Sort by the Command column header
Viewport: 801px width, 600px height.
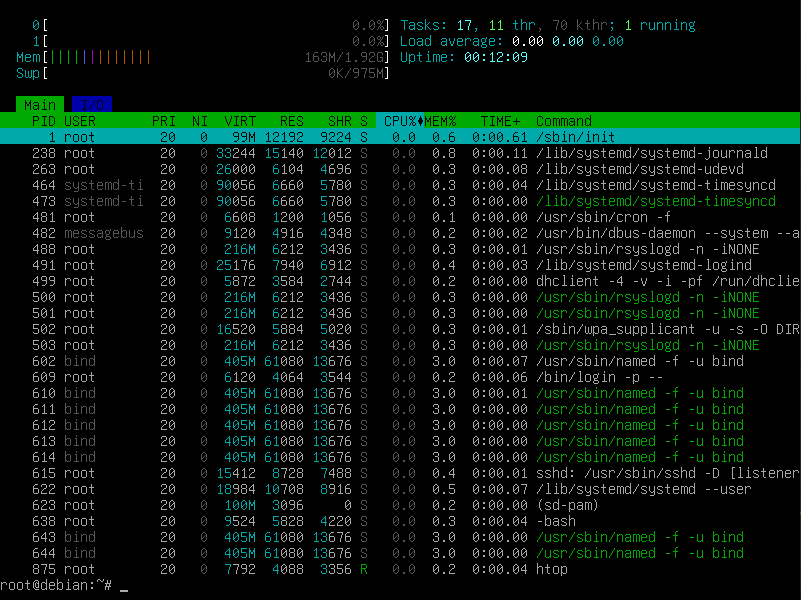click(x=564, y=121)
